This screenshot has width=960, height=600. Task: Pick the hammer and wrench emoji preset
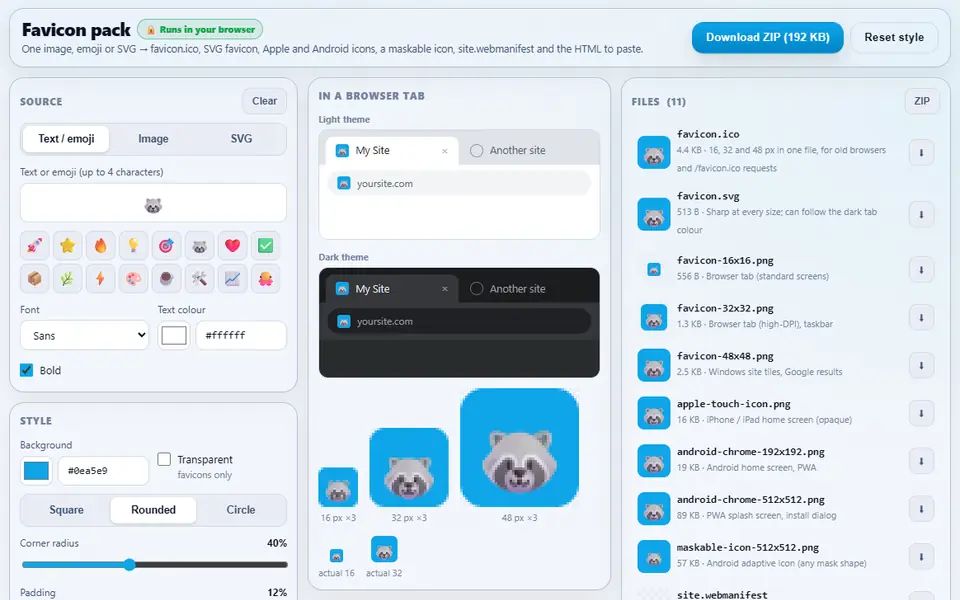coord(200,279)
